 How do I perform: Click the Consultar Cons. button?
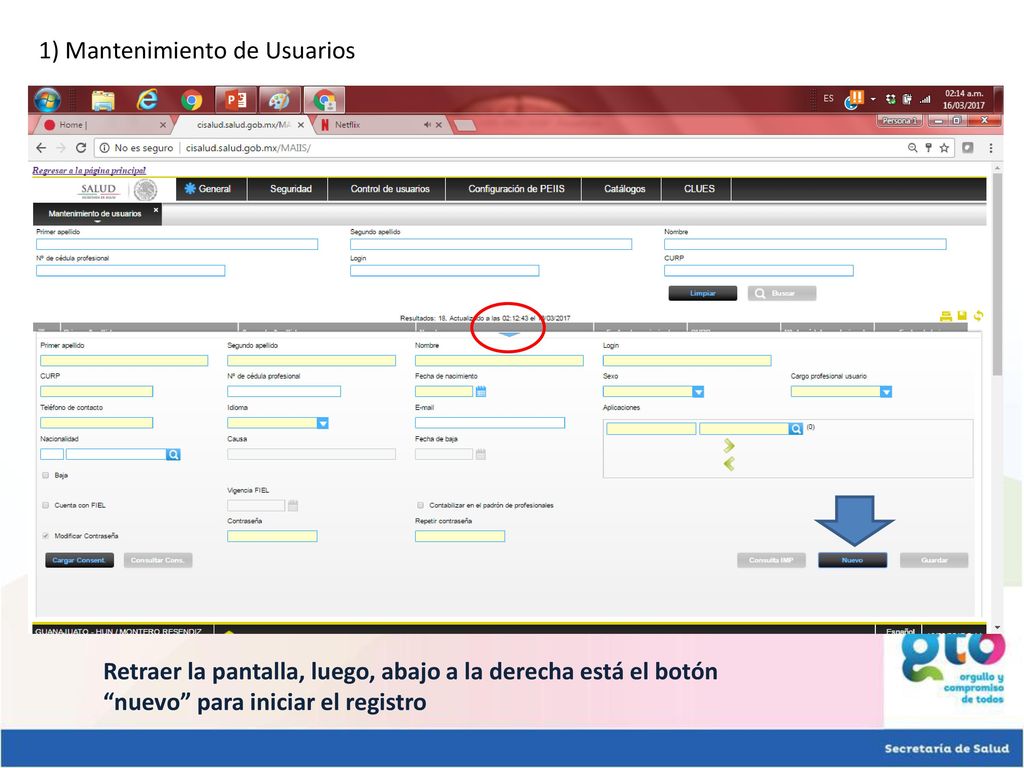[157, 560]
